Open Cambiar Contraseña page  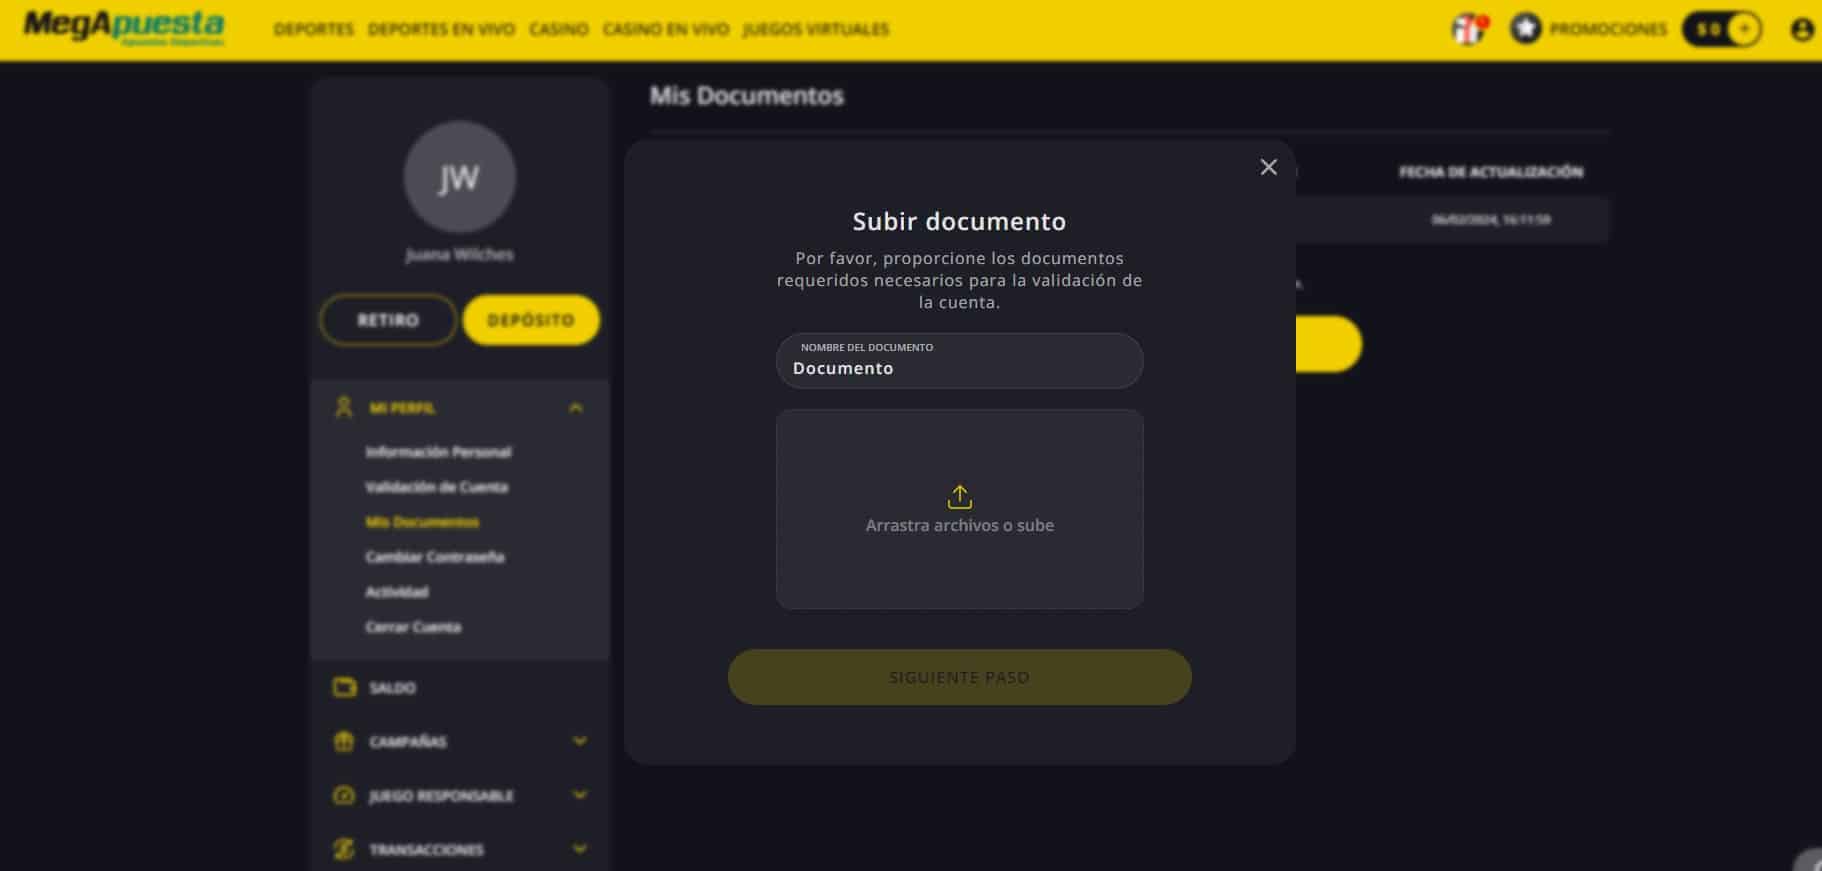pyautogui.click(x=435, y=557)
